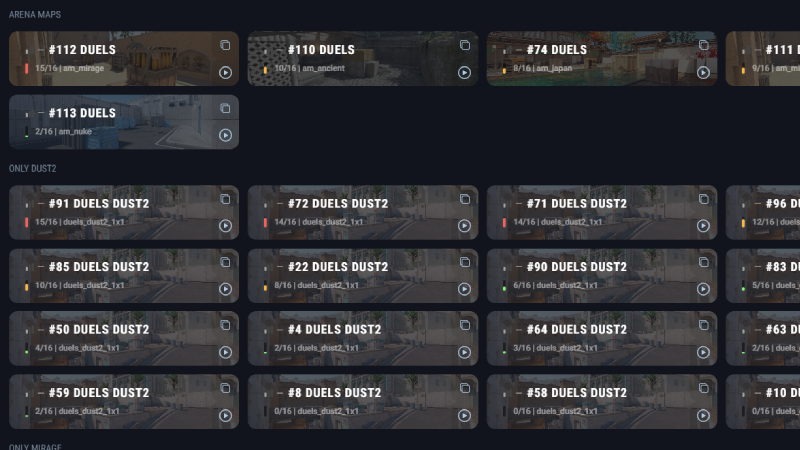Copy the #91 DUELS DUST2 address
This screenshot has width=800, height=450.
click(x=225, y=199)
